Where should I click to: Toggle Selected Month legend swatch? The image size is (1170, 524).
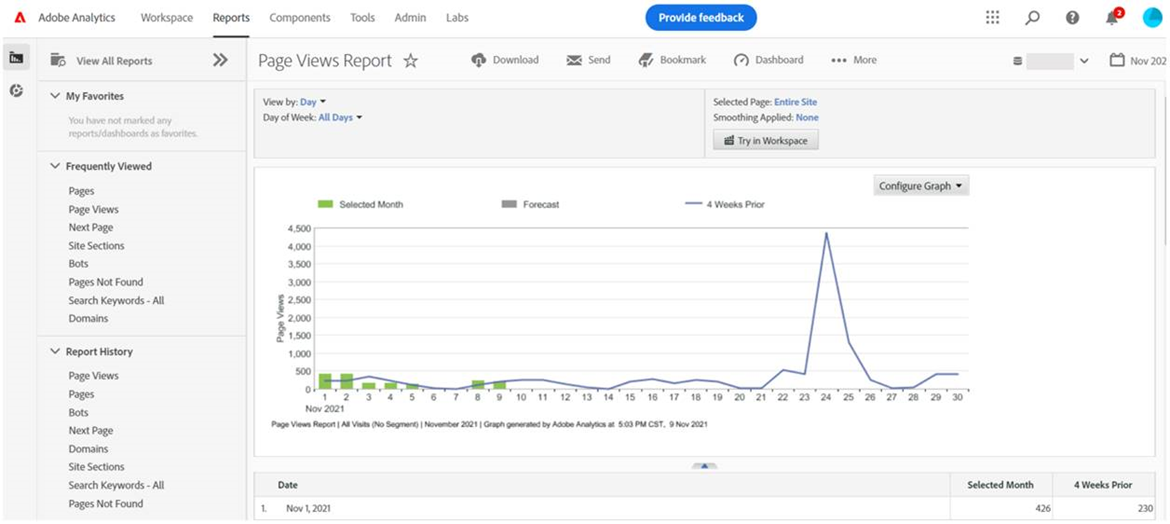point(325,204)
